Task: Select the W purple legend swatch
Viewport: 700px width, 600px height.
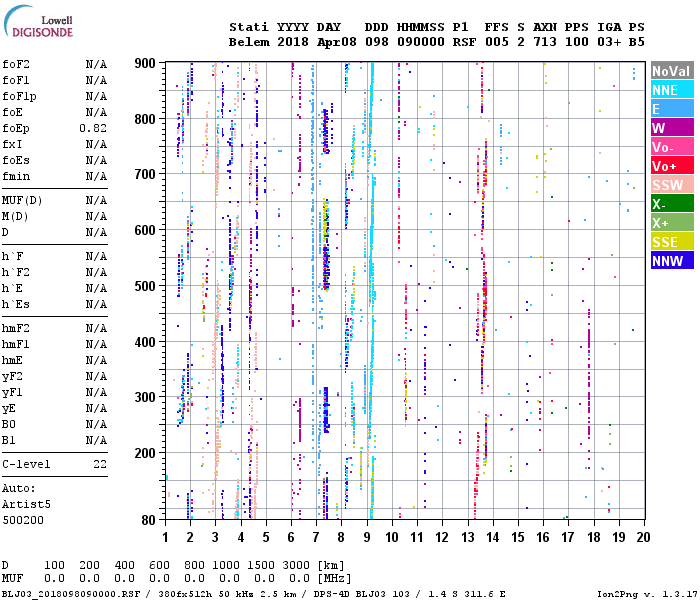Action: tap(672, 128)
